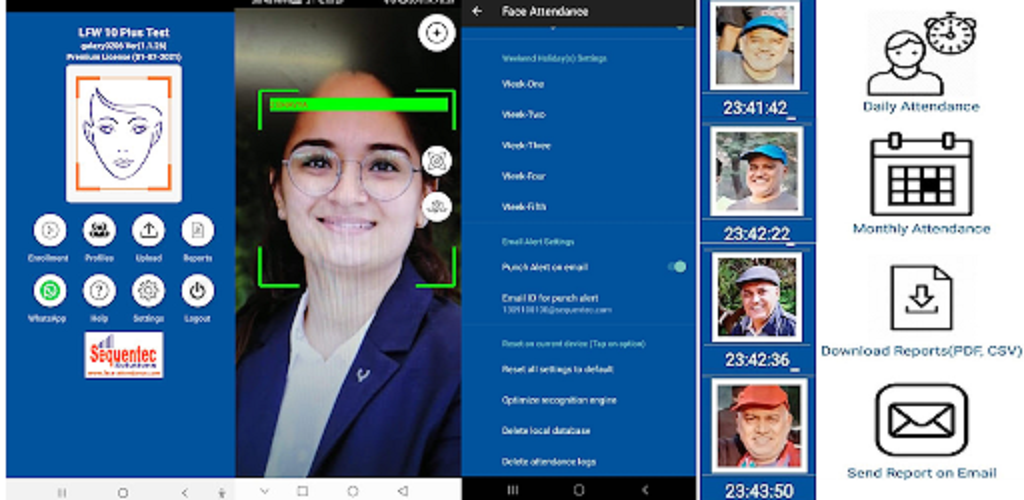Select Reset all settings to default
1024x500 pixels.
[x=557, y=369]
